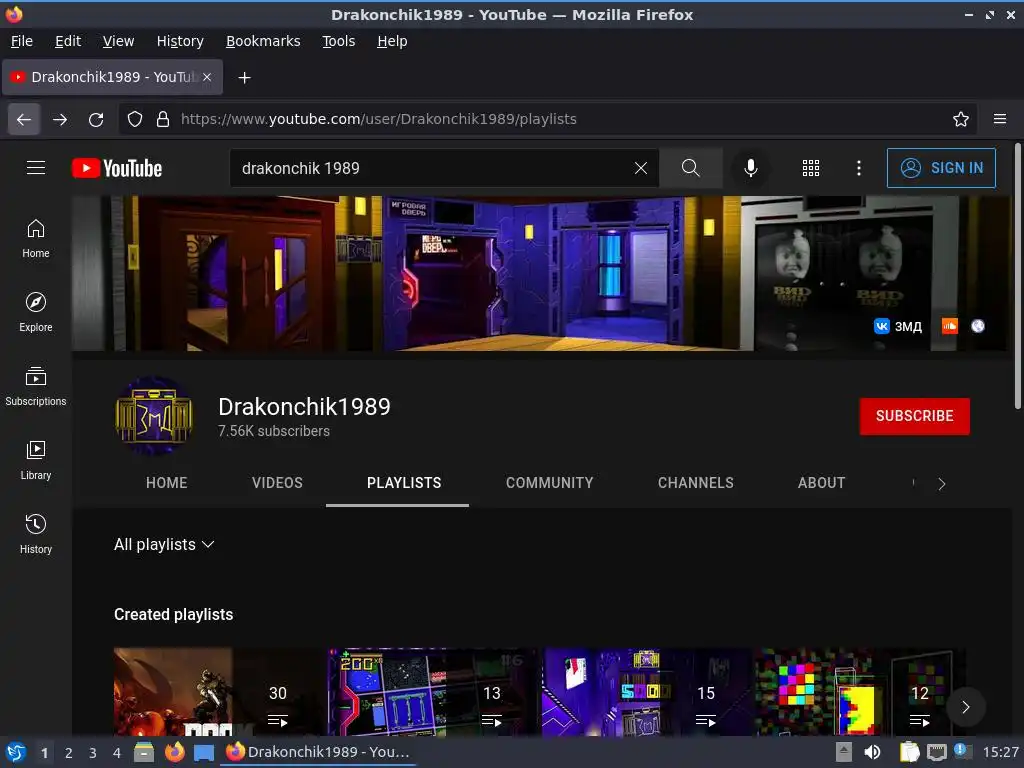Click the Created playlists heading
This screenshot has height=768, width=1024.
point(173,615)
